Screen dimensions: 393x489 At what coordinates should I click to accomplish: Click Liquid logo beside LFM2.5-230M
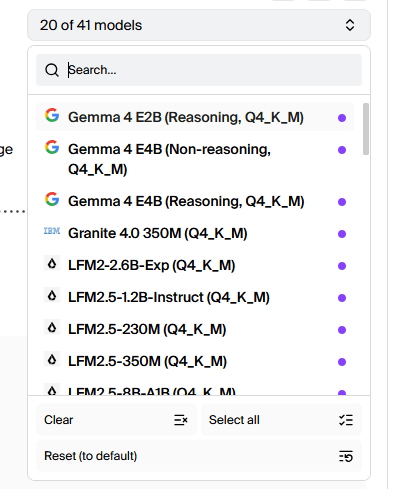click(52, 328)
